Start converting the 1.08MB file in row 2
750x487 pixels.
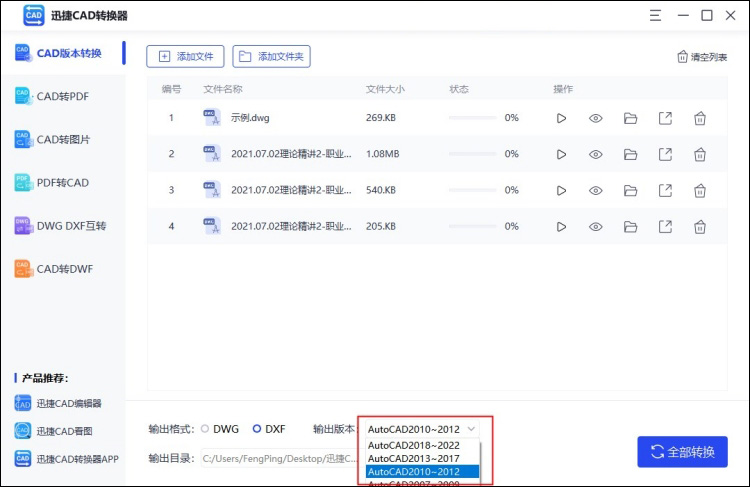pos(561,155)
